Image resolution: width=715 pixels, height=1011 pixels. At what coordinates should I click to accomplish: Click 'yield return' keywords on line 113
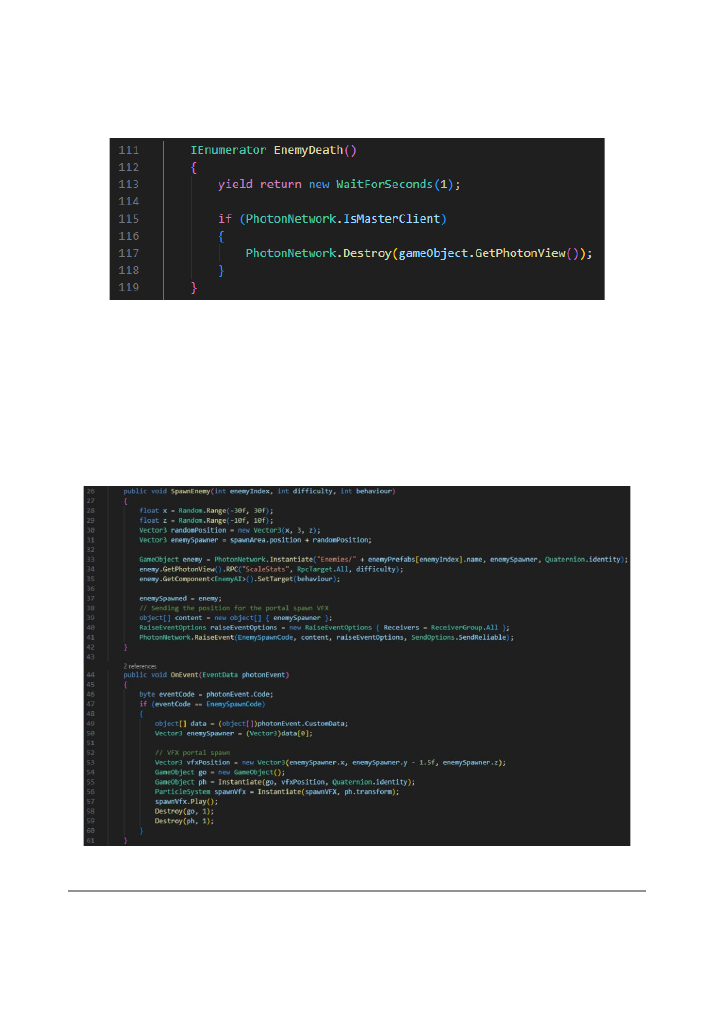tap(259, 184)
